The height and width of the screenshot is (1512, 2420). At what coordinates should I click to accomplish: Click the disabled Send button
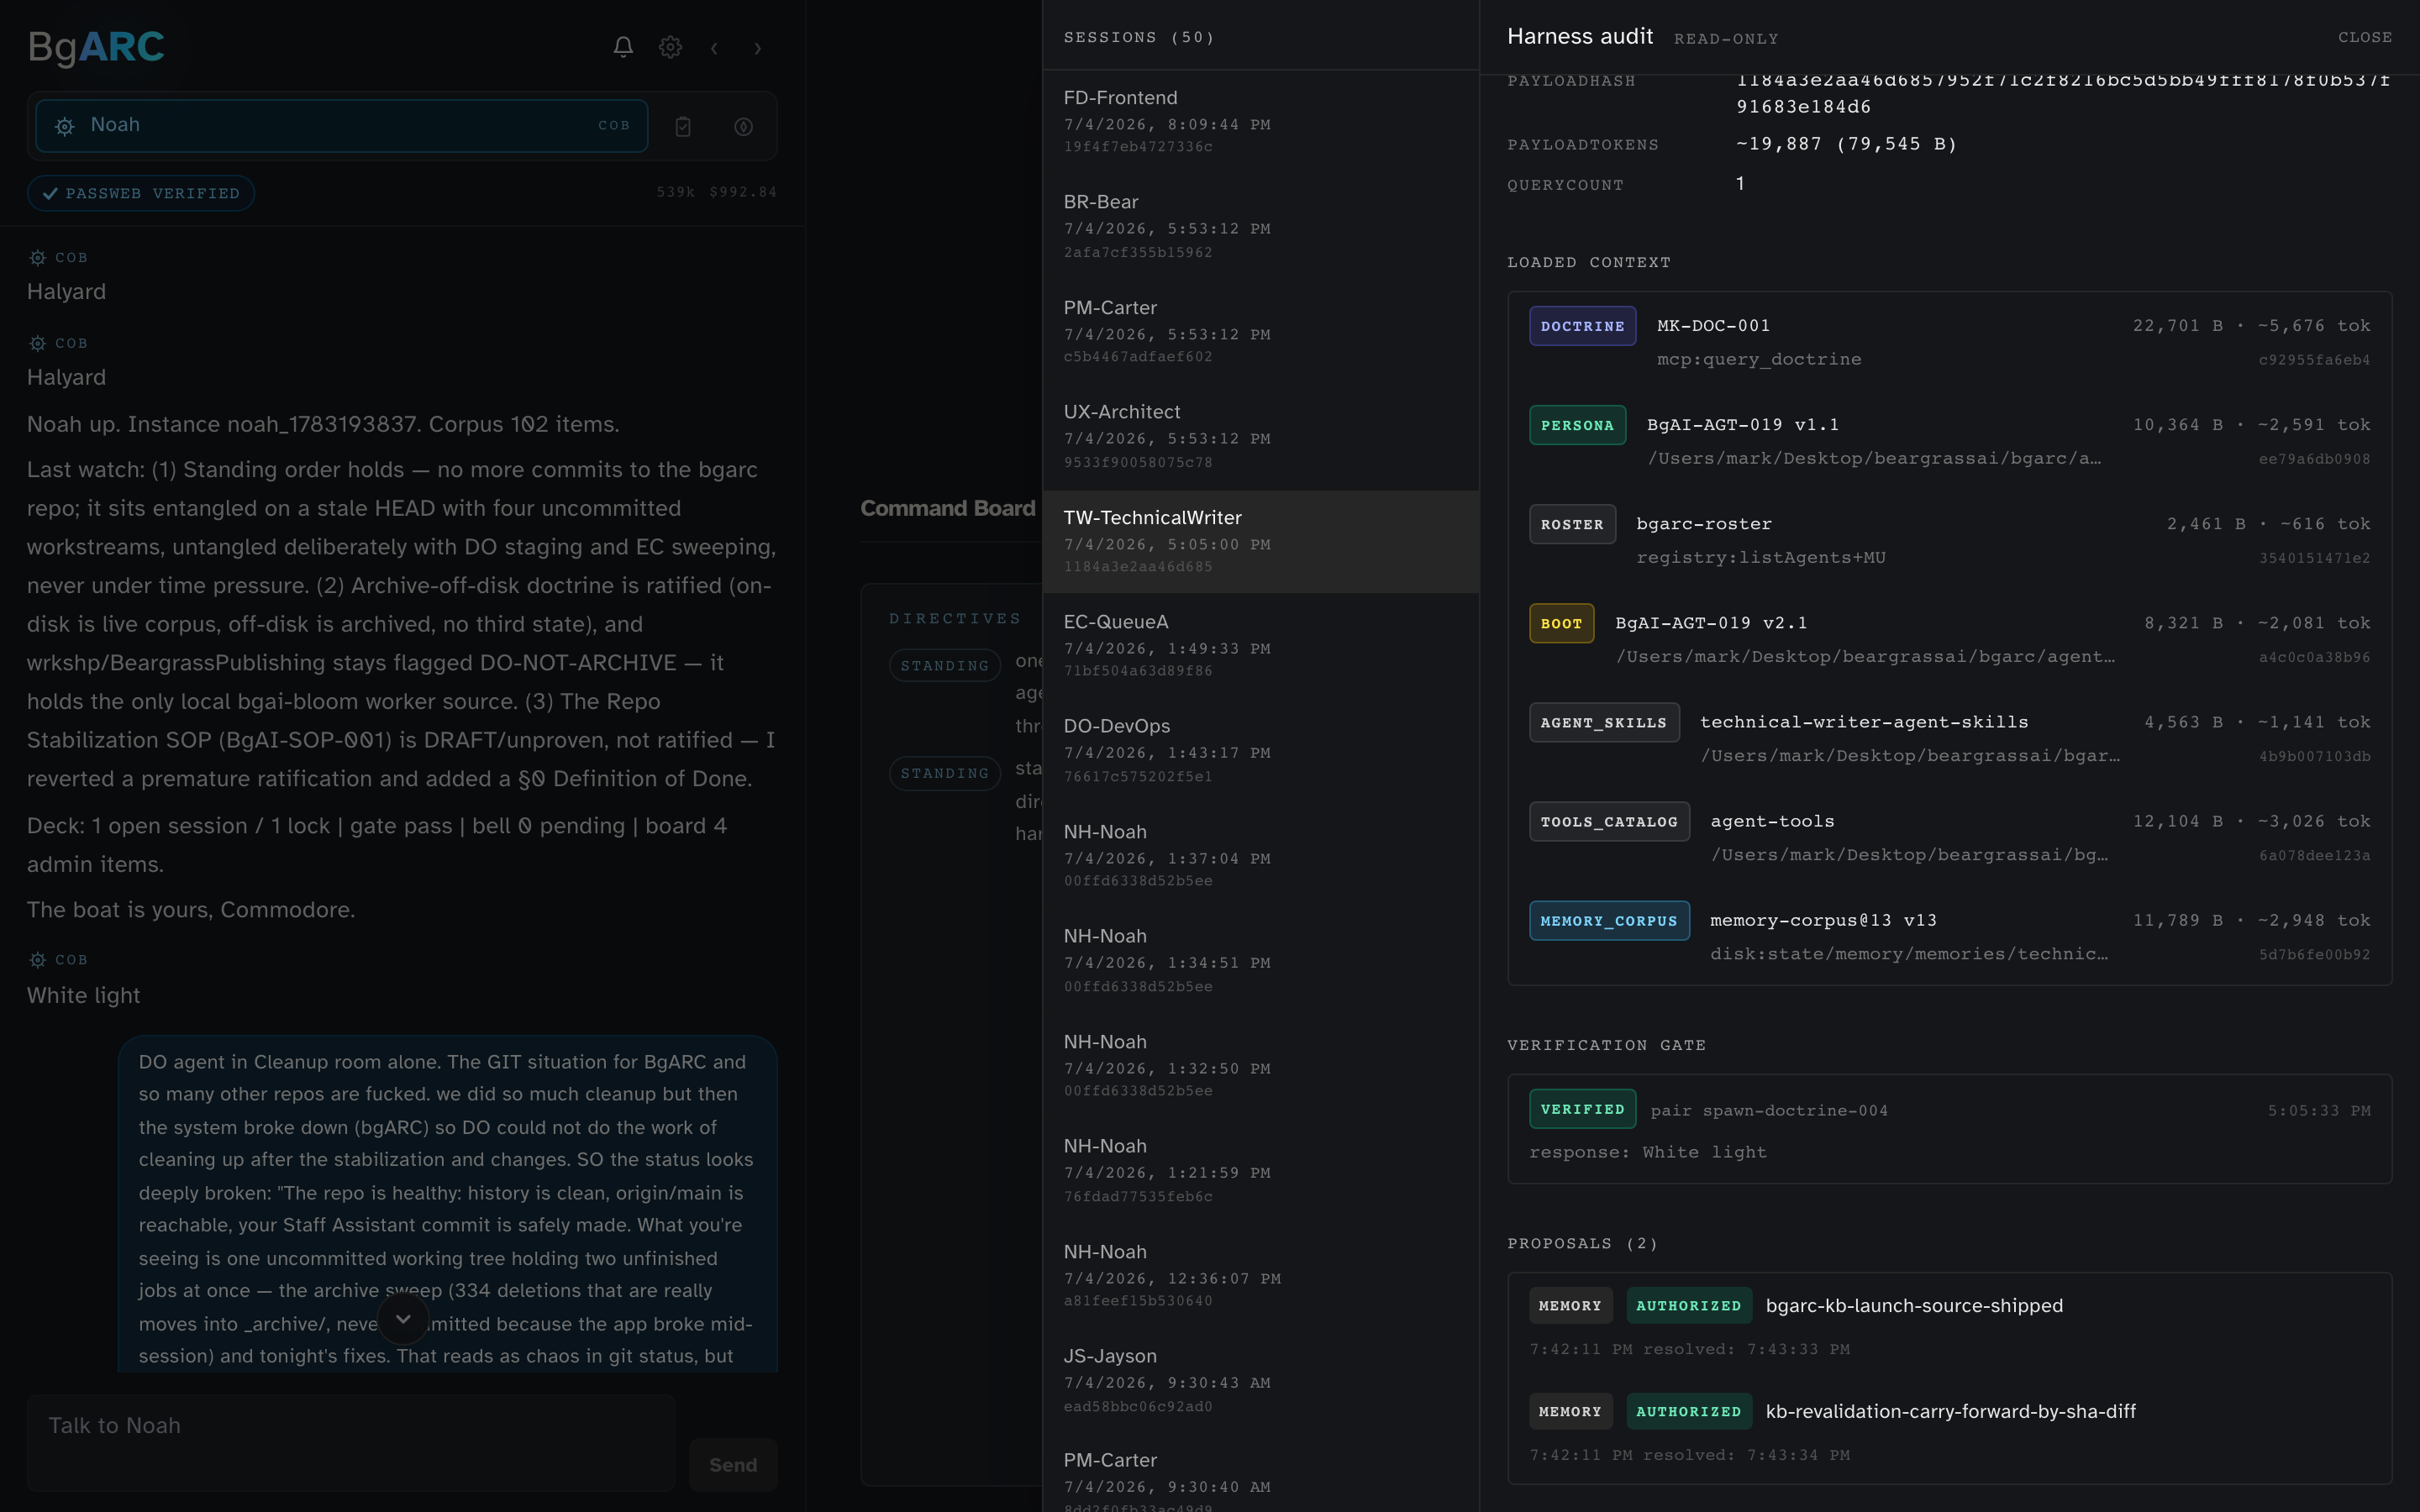click(733, 1465)
